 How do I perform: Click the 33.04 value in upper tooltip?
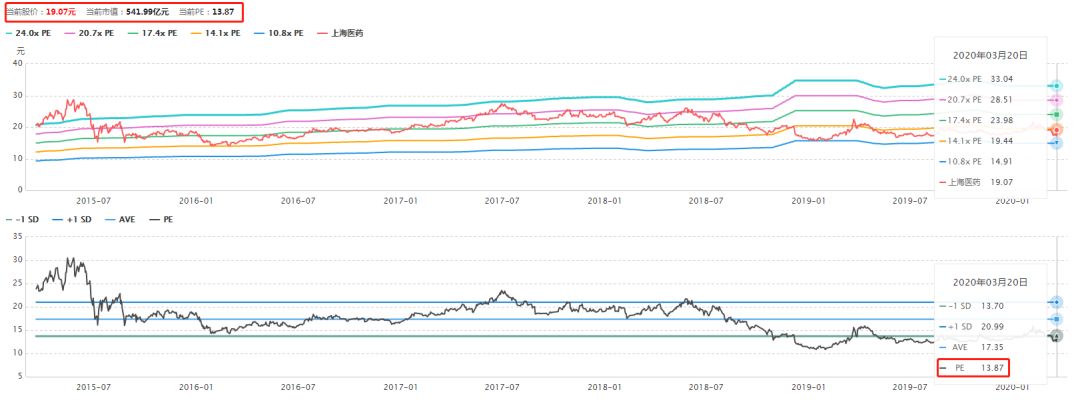coord(1002,79)
